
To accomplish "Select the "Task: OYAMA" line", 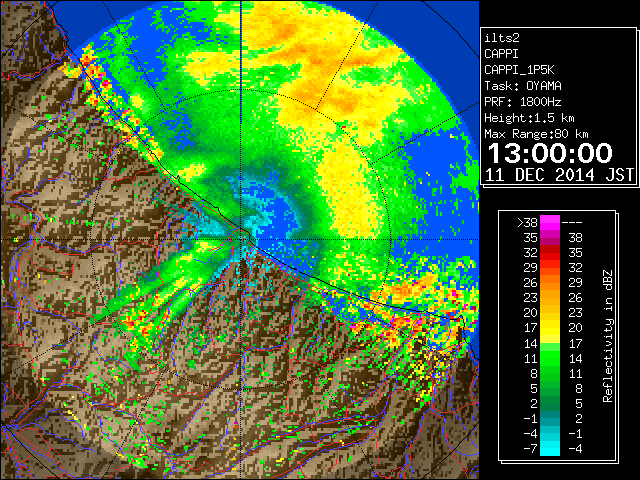I will (523, 86).
